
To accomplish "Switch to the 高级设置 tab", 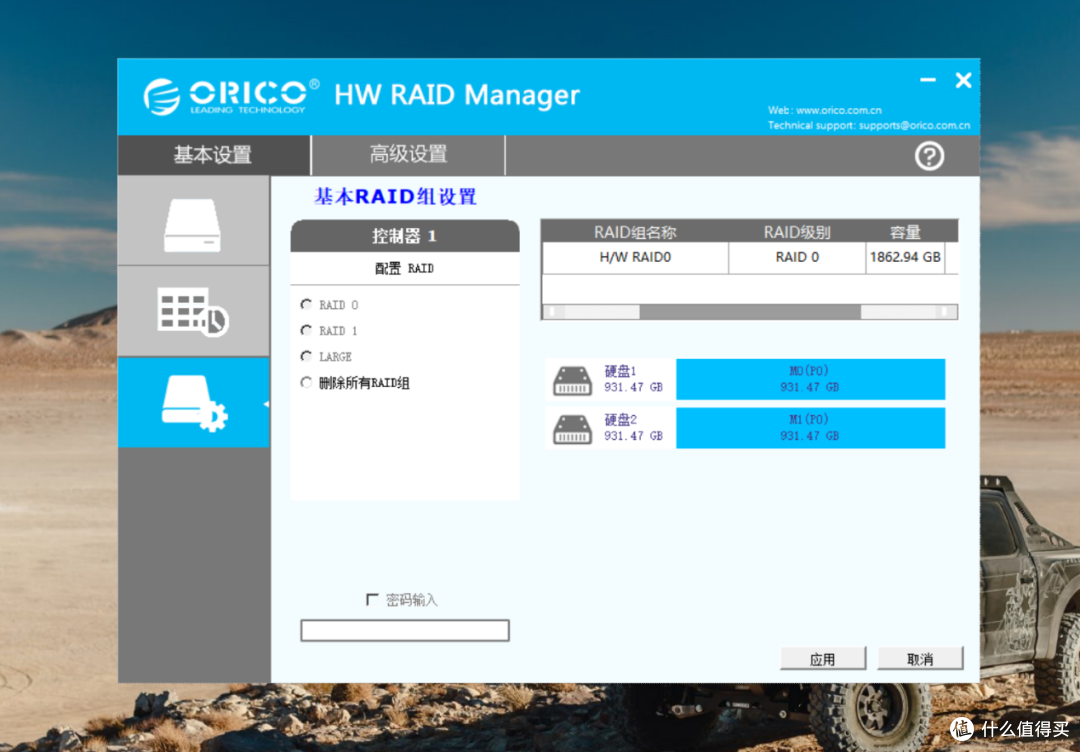I will pos(408,155).
